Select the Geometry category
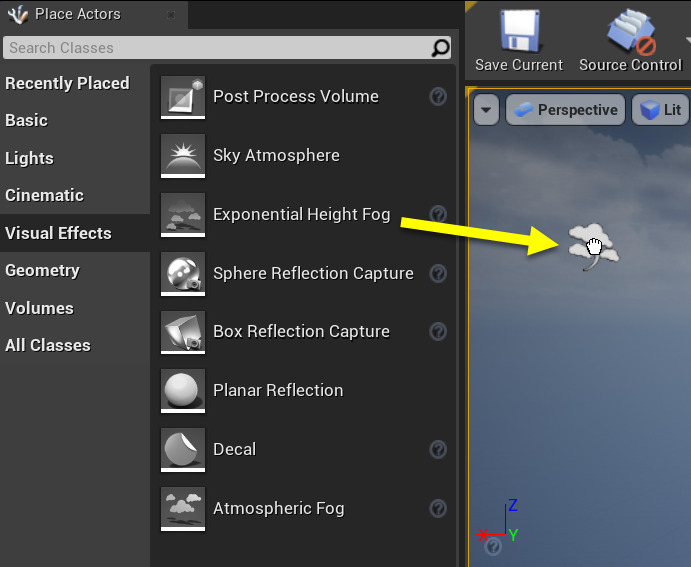Image resolution: width=691 pixels, height=567 pixels. tap(42, 270)
